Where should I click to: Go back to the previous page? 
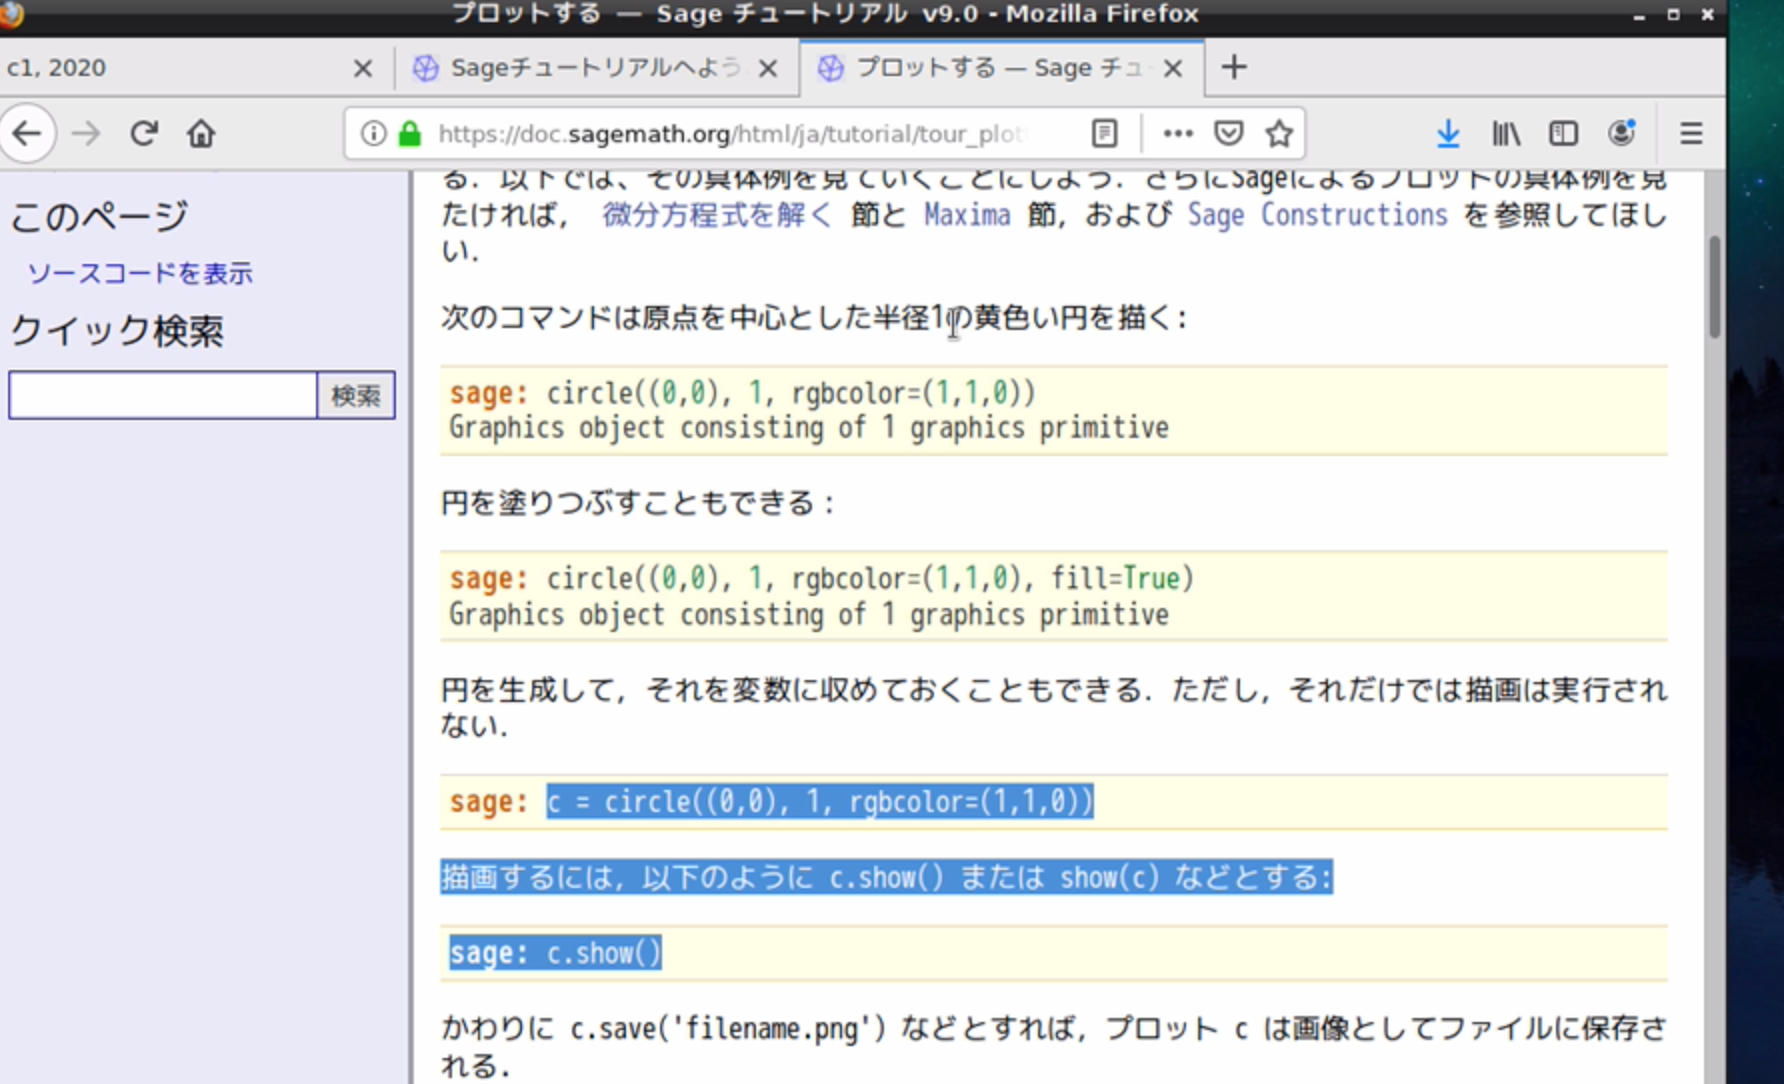[27, 133]
